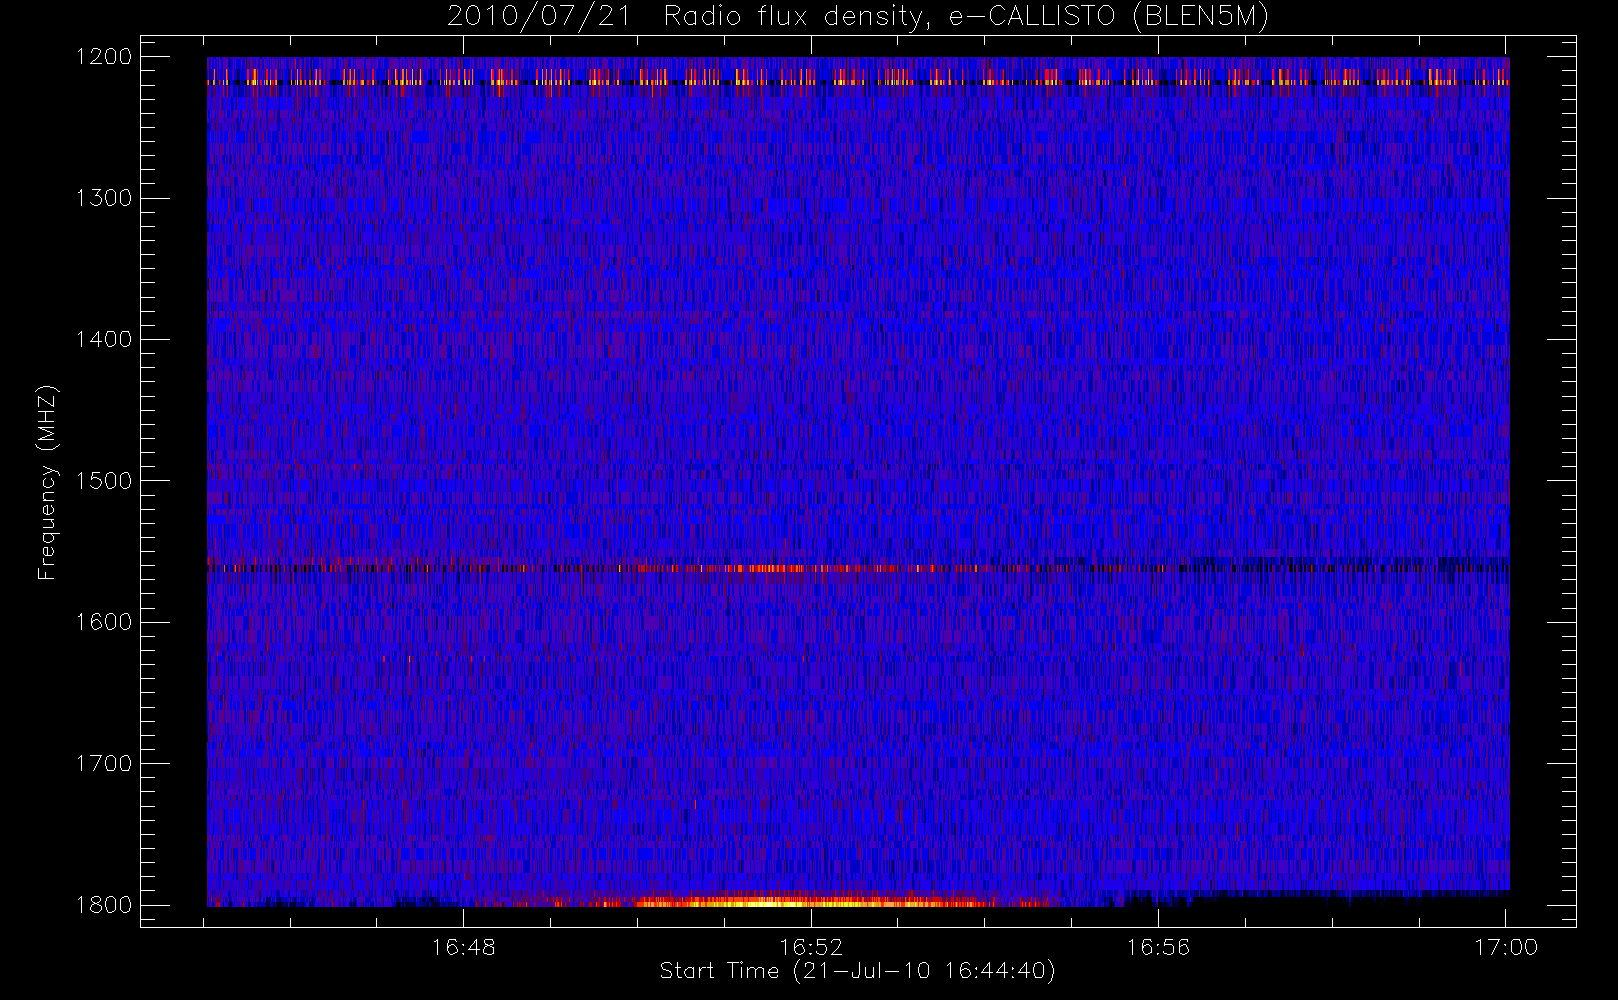
Task: Click the bright burst at 1800 MHz near 16:52
Action: (x=810, y=902)
